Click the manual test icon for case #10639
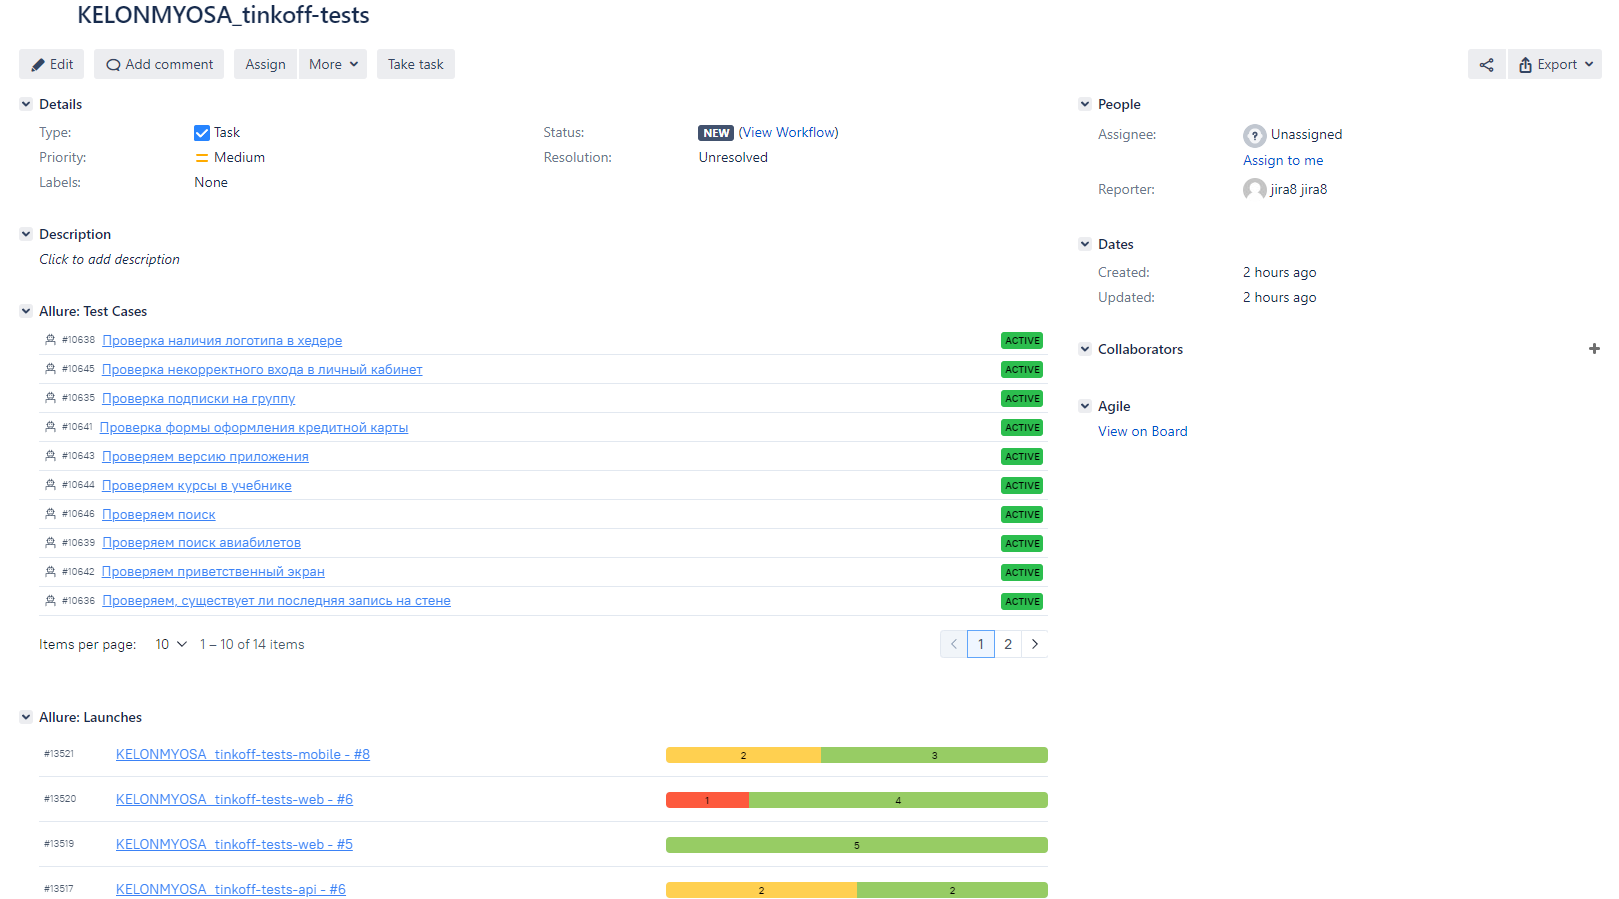This screenshot has height=899, width=1619. pyautogui.click(x=50, y=543)
